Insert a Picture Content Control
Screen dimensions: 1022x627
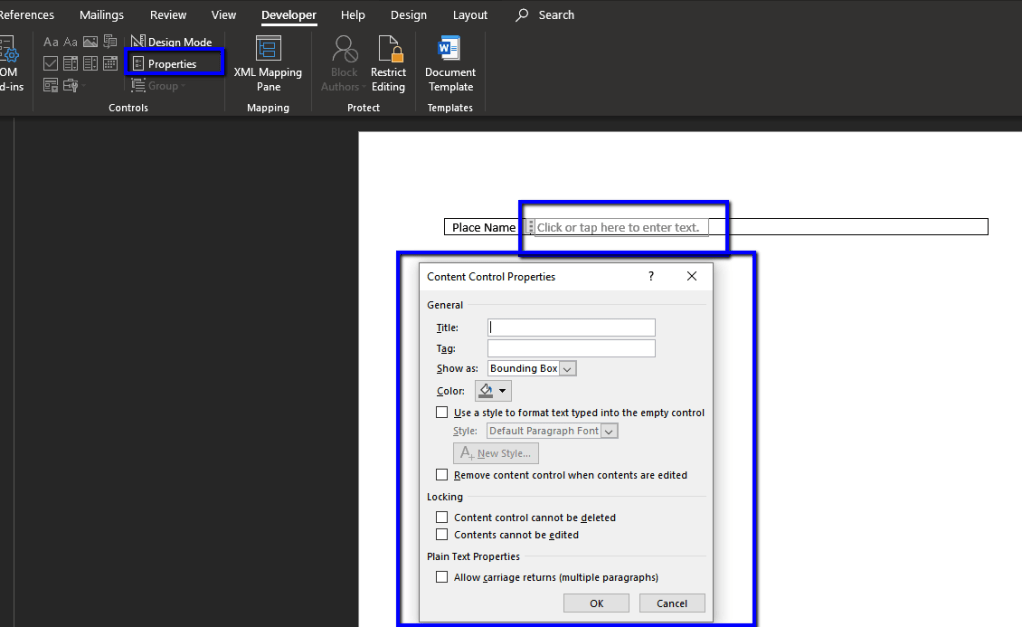(90, 42)
